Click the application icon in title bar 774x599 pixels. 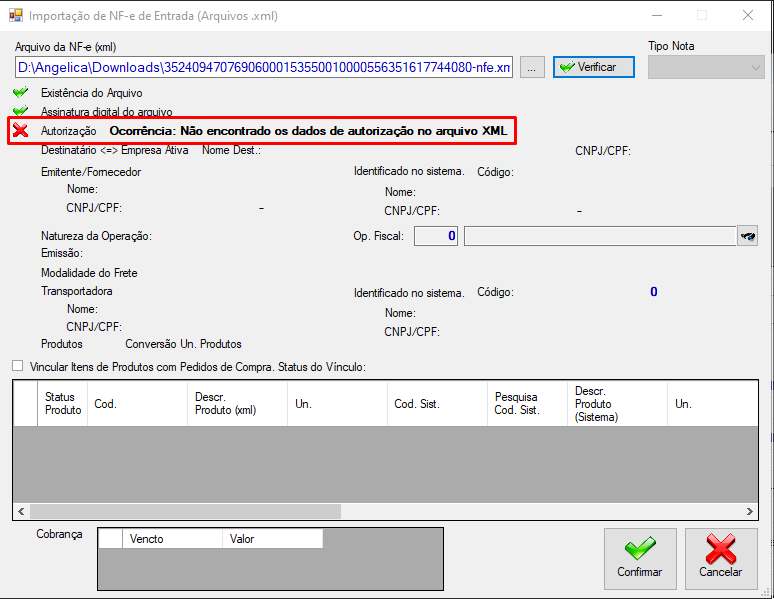[16, 15]
